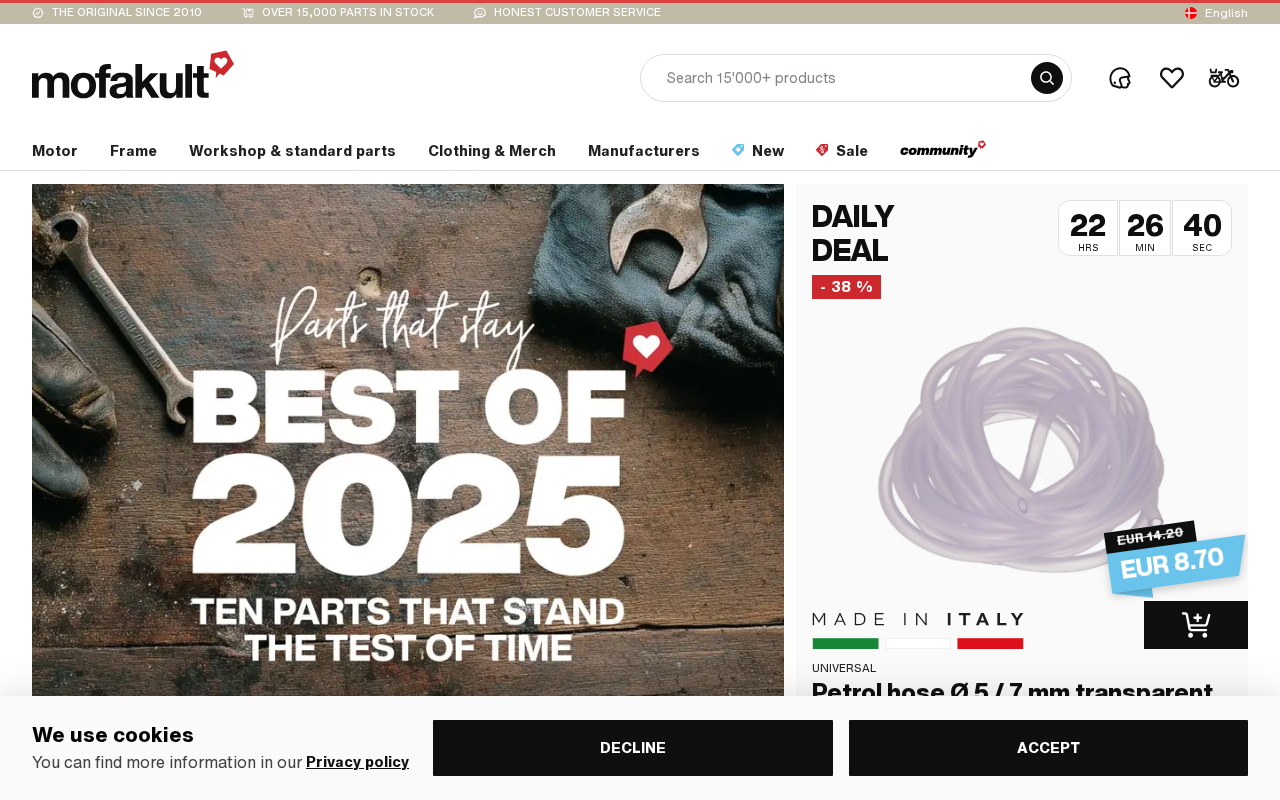Open the Privacy policy link
The image size is (1280, 800).
click(358, 762)
